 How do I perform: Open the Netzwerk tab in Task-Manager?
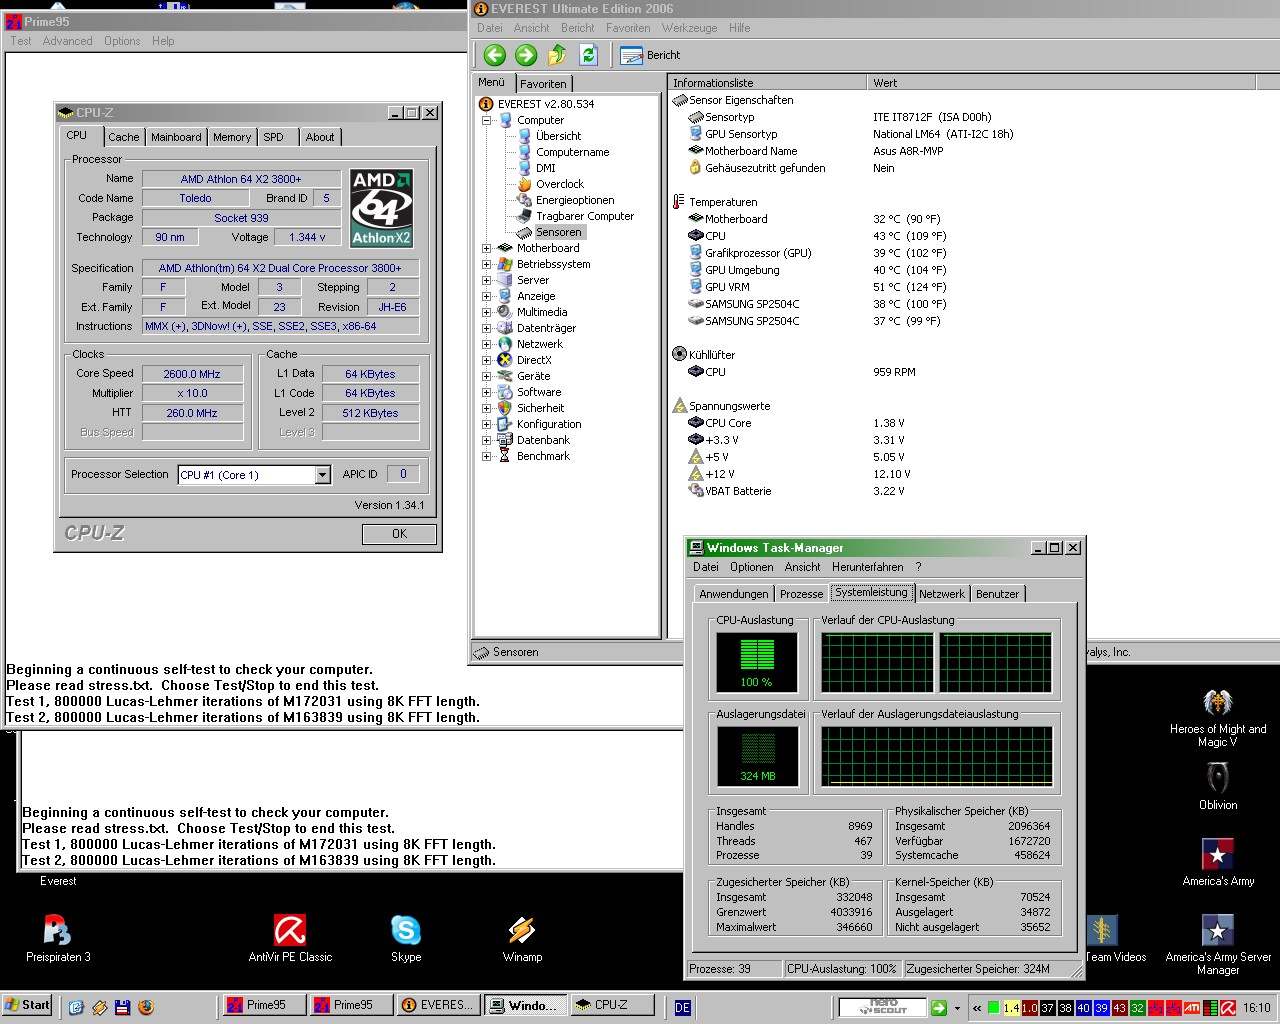(x=942, y=594)
